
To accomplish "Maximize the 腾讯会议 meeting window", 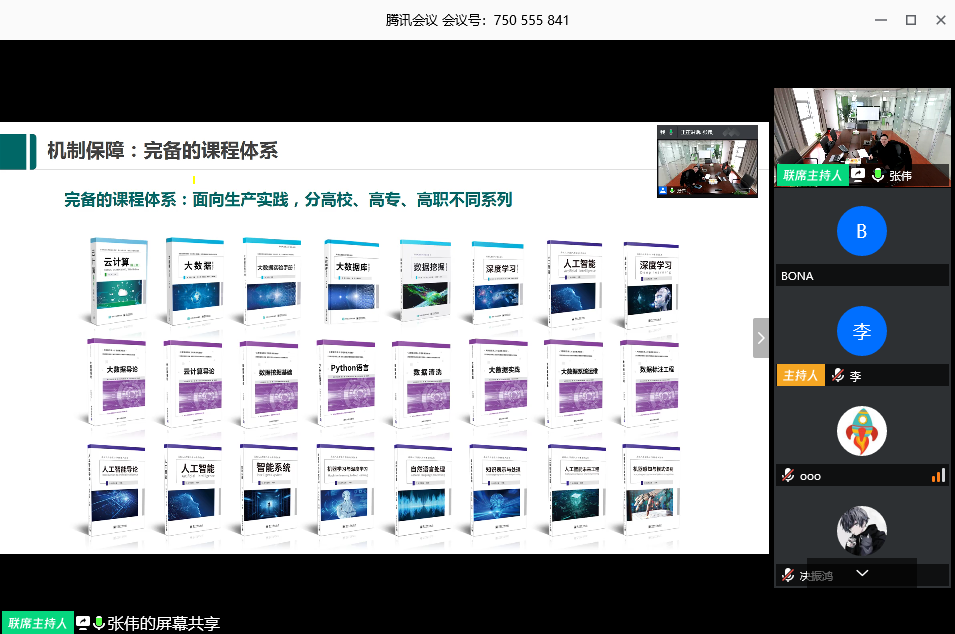I will 910,20.
